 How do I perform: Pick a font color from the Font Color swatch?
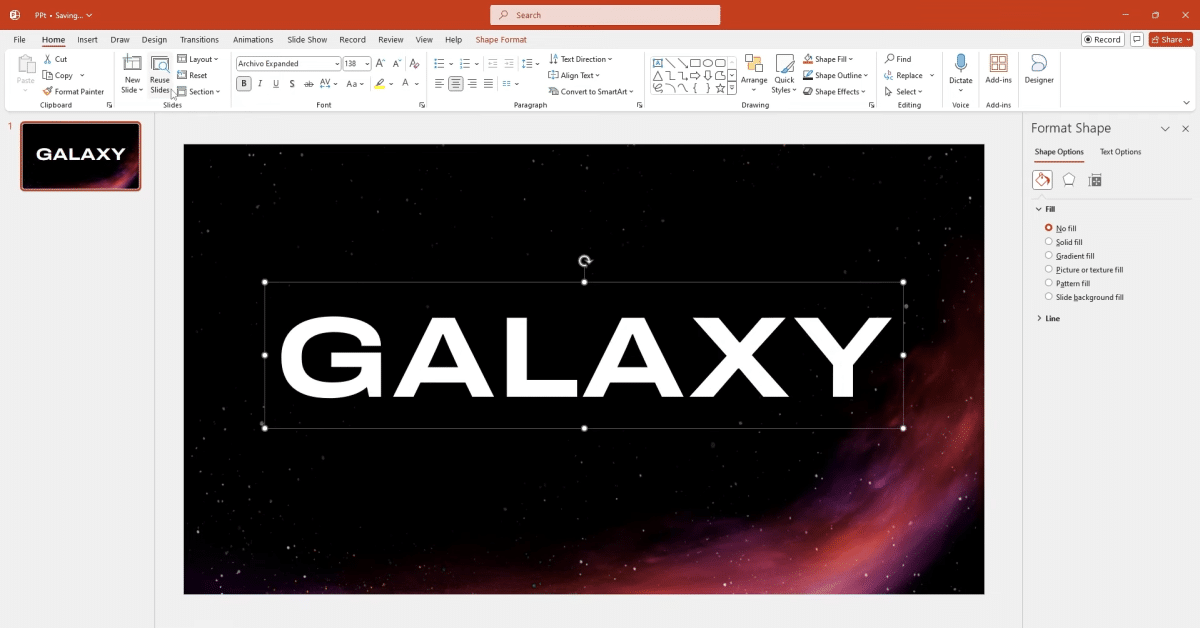(404, 83)
